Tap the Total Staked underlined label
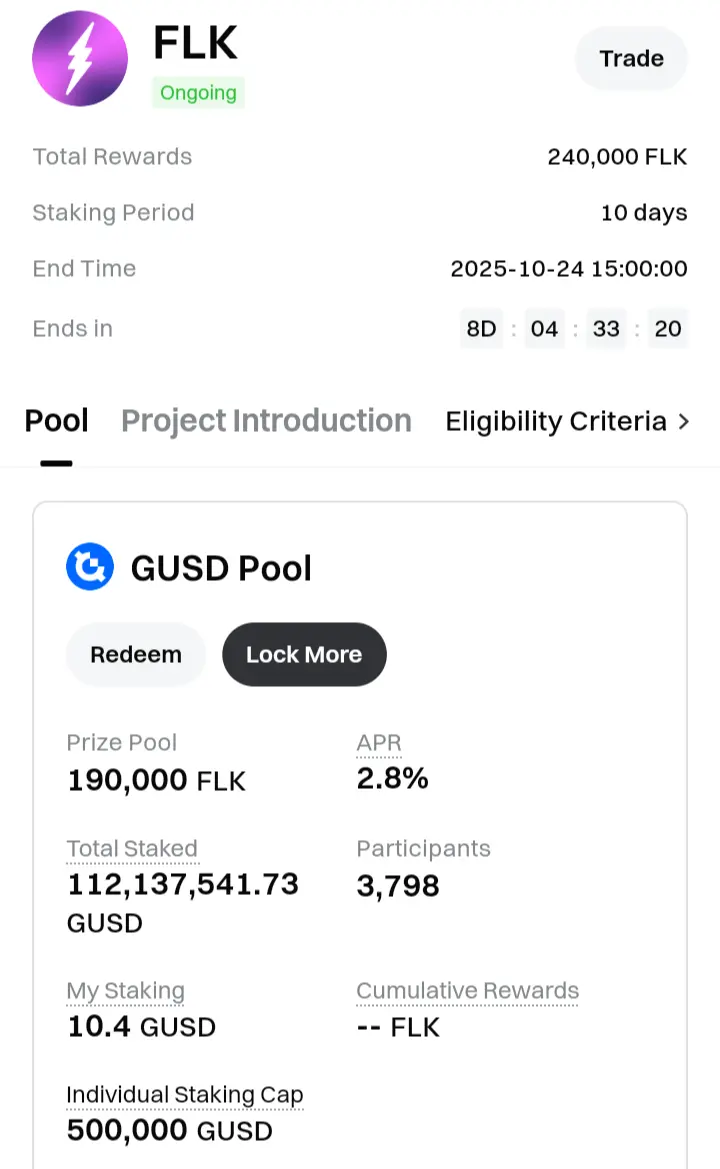The image size is (720, 1169). pos(132,849)
